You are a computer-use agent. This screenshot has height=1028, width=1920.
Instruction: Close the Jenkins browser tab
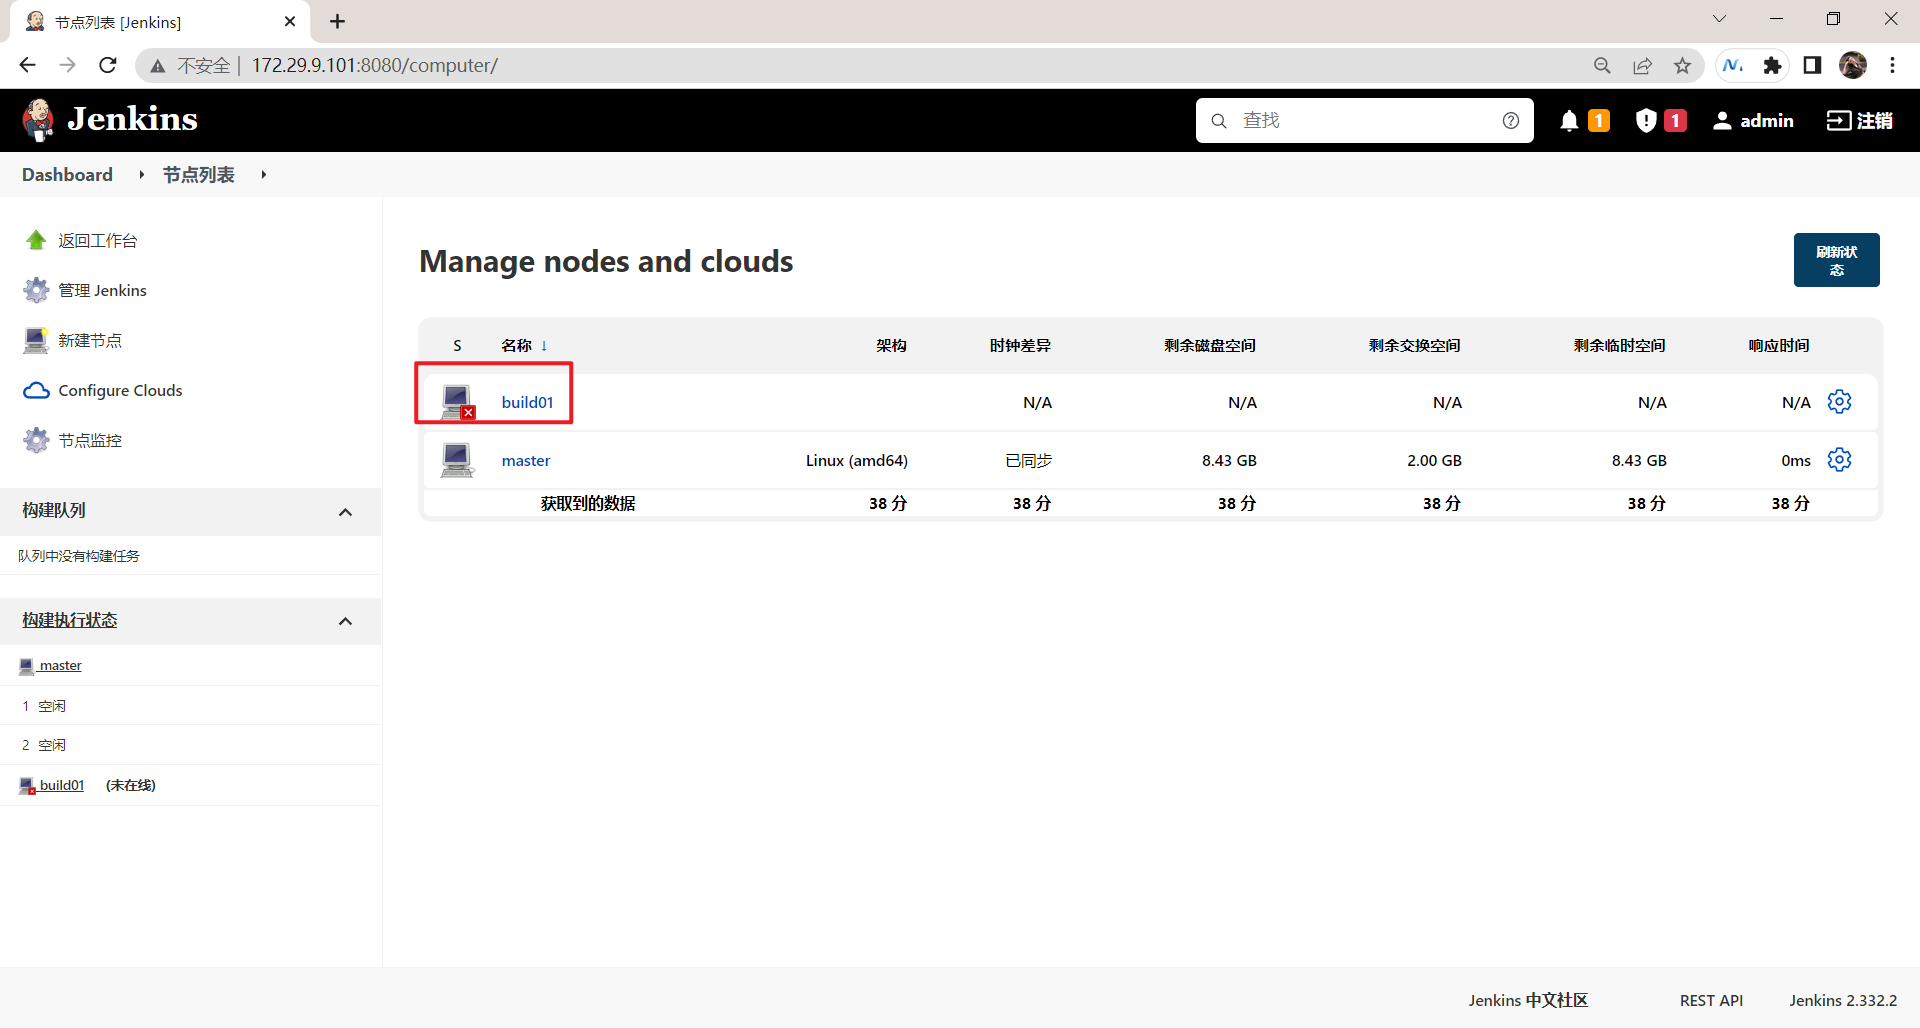290,21
